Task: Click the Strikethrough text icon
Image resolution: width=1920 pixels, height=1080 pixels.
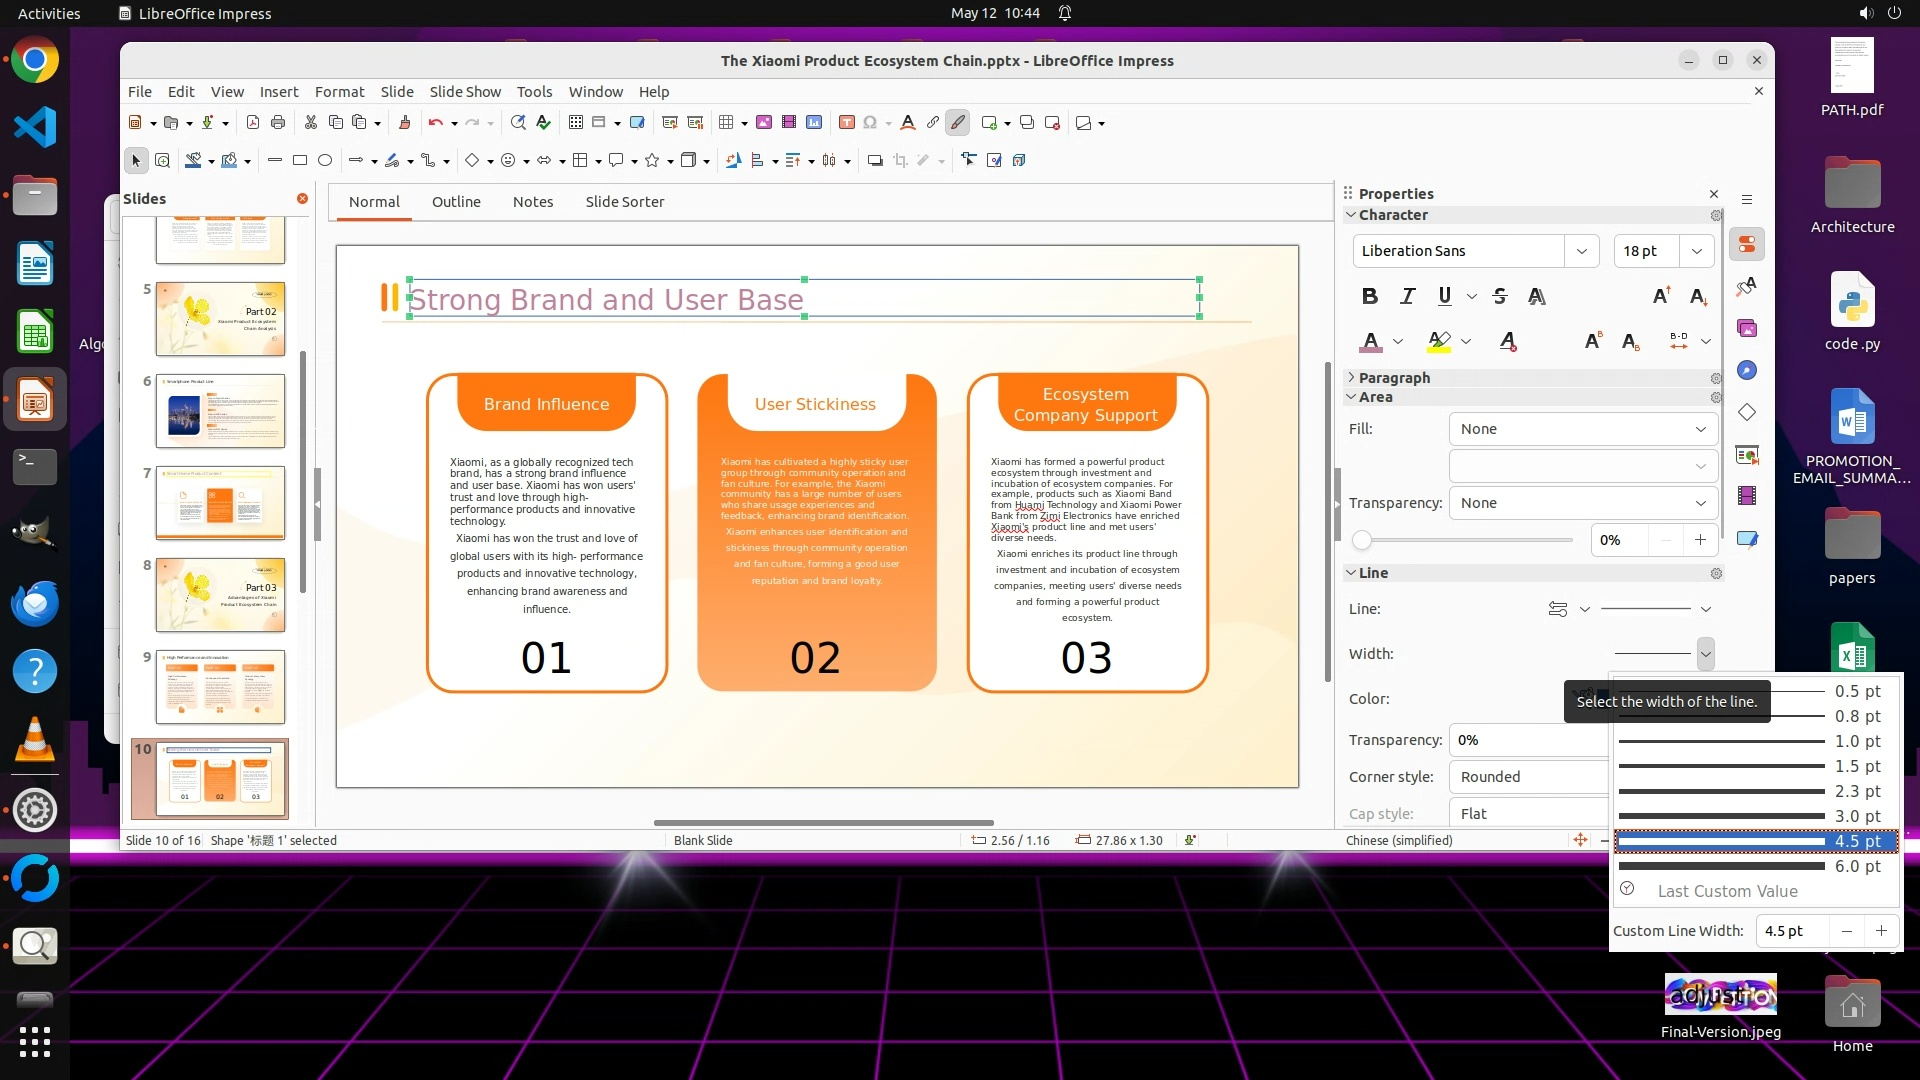Action: point(1499,296)
